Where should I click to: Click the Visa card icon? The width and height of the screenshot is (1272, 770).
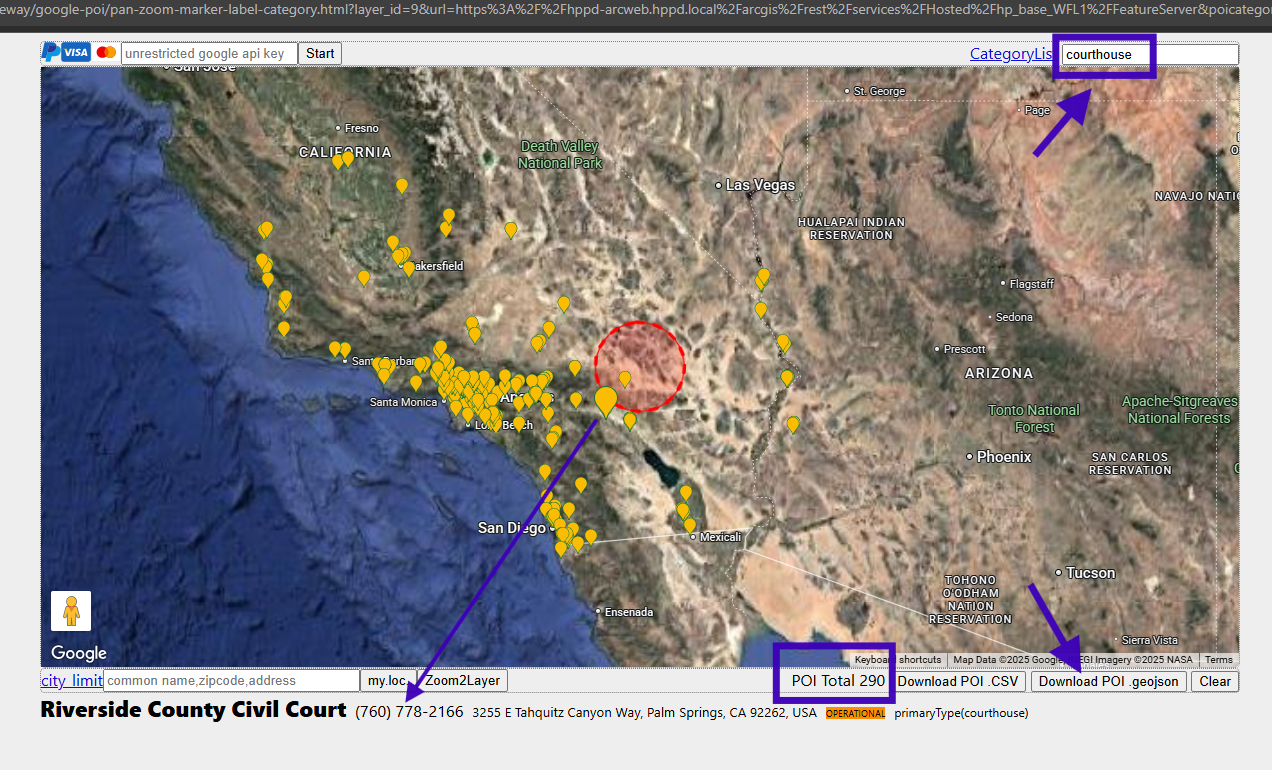(76, 52)
